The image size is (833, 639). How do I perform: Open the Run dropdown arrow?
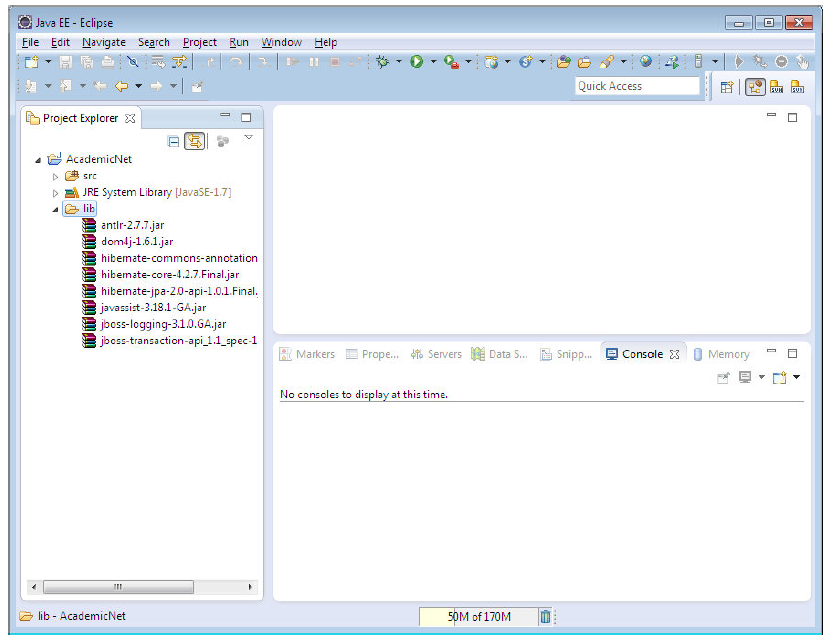(x=433, y=62)
